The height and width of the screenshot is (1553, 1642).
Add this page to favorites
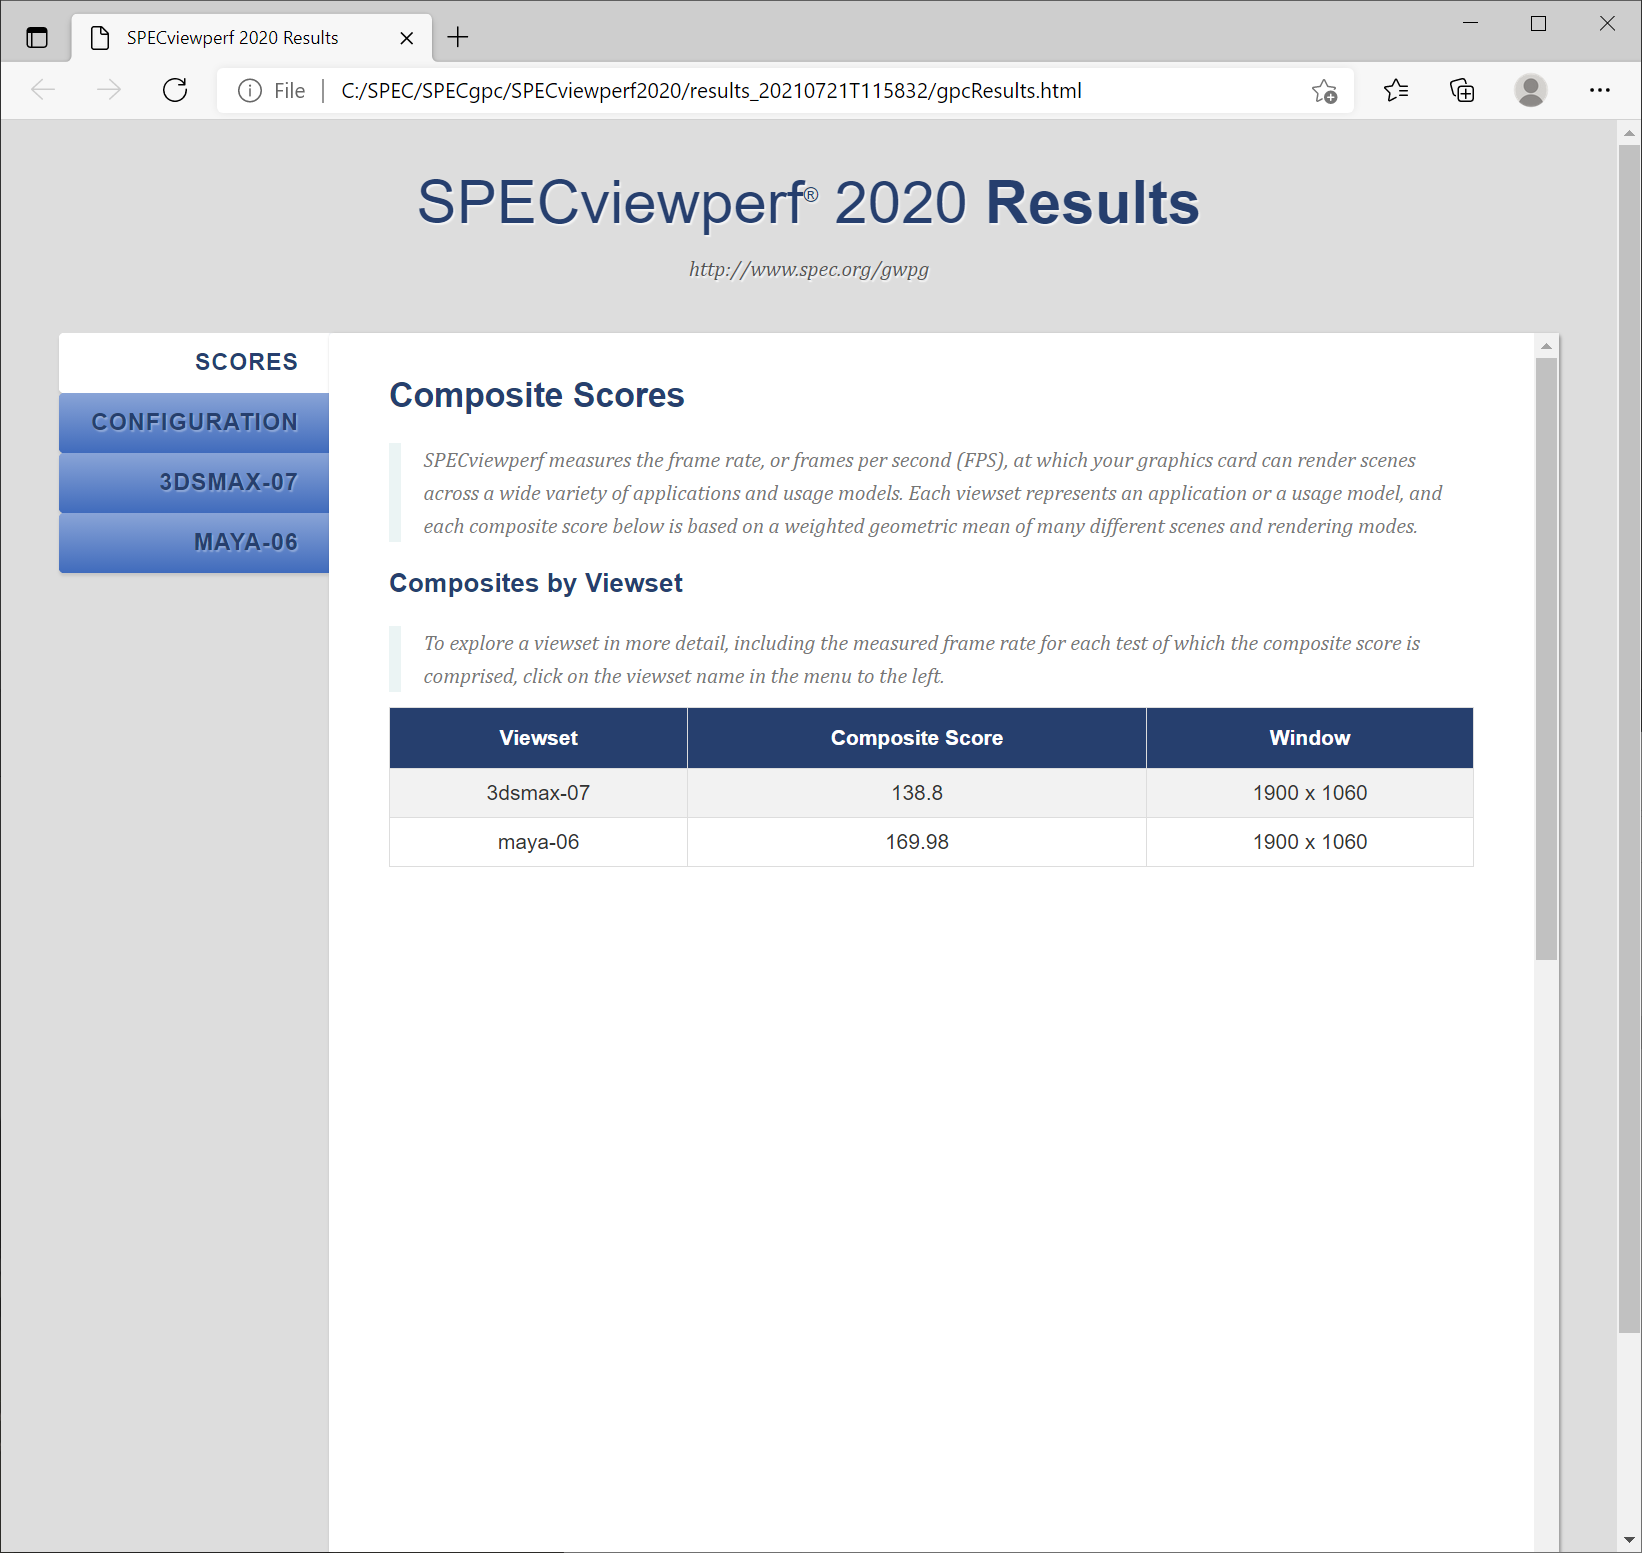(x=1325, y=91)
